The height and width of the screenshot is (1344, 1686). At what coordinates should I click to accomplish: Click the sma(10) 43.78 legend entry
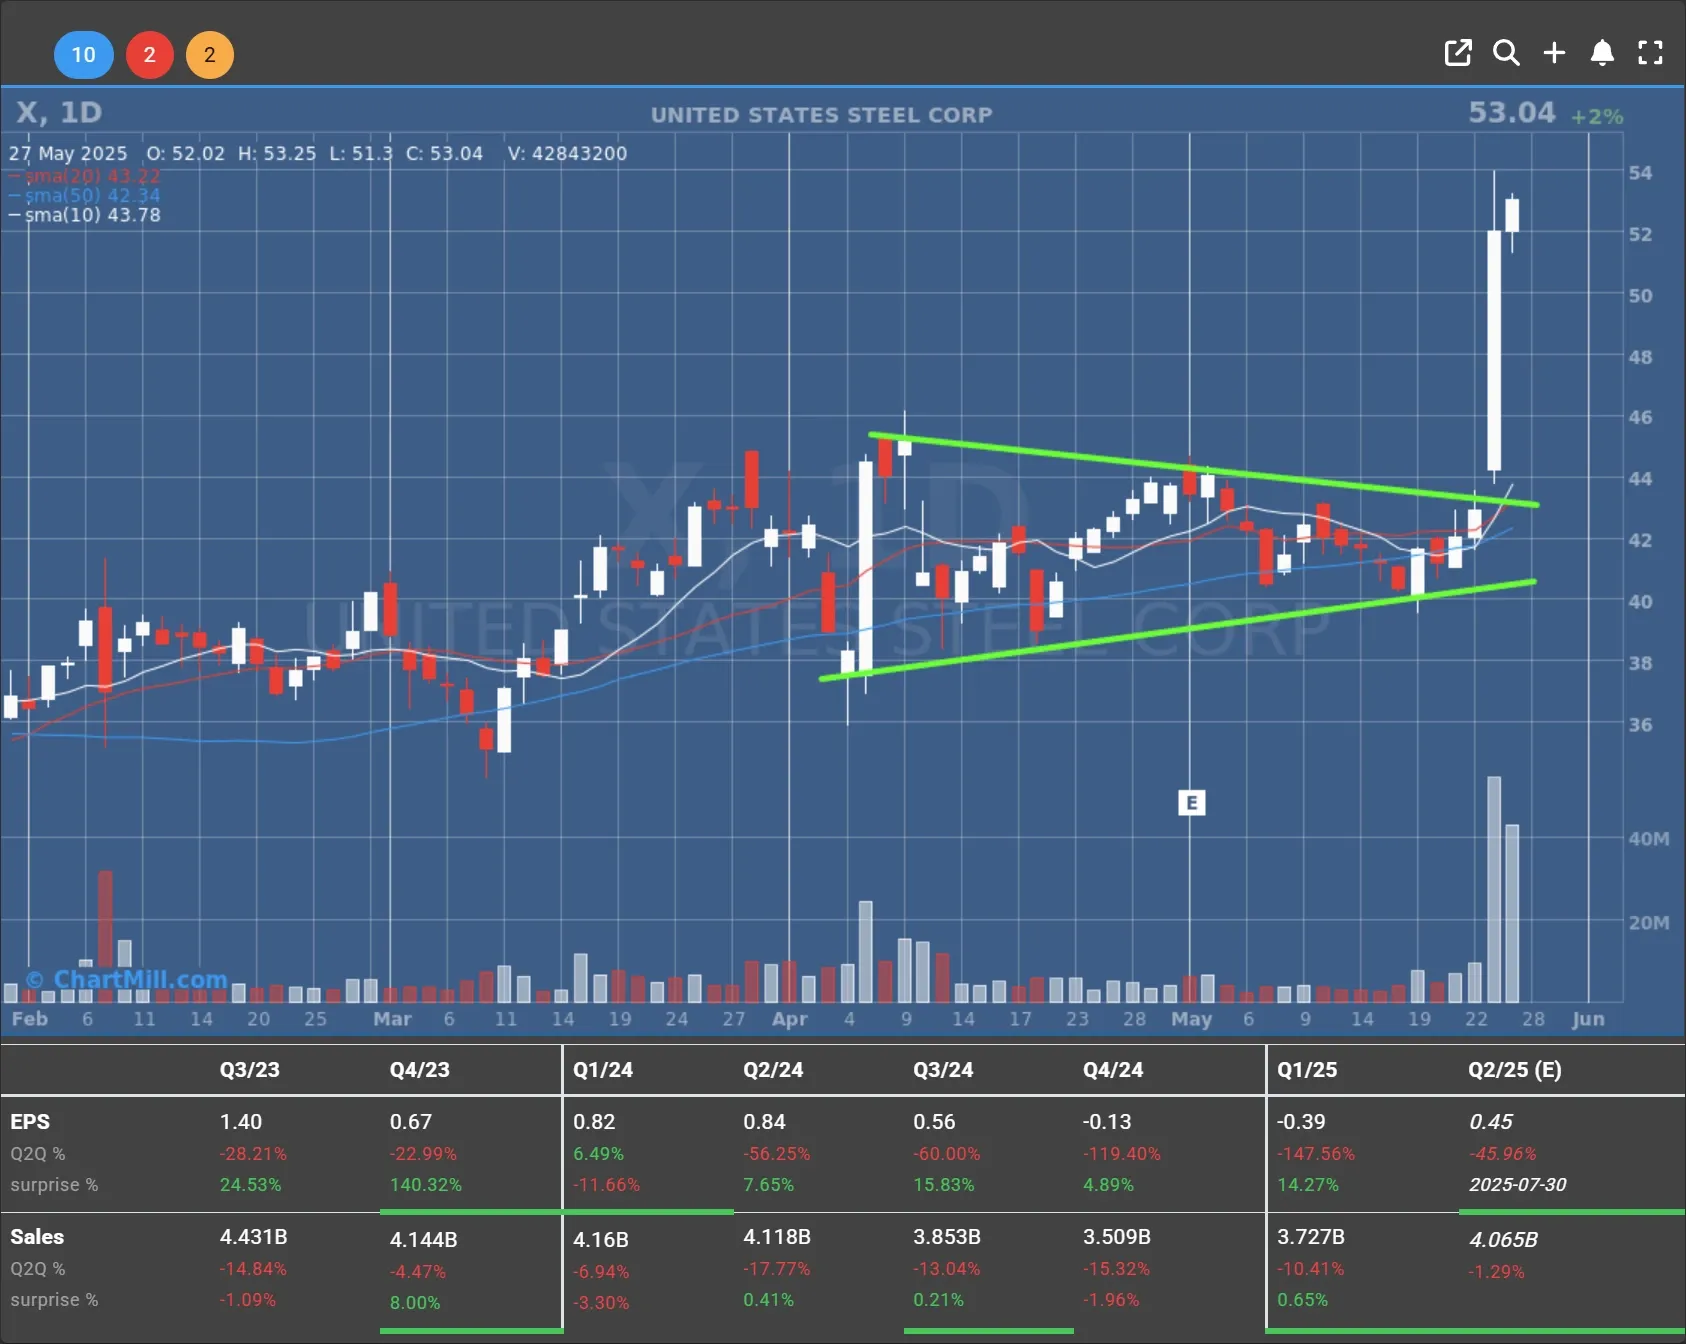(85, 215)
